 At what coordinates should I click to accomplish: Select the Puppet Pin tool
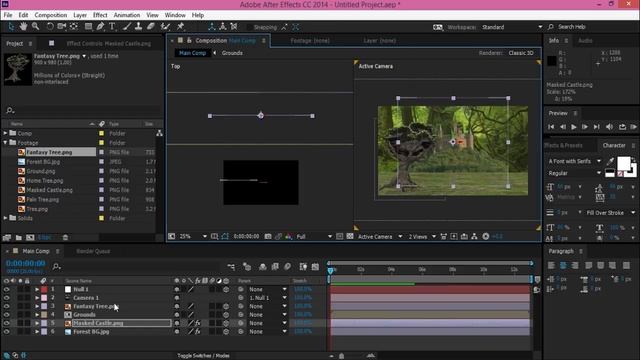coord(180,27)
